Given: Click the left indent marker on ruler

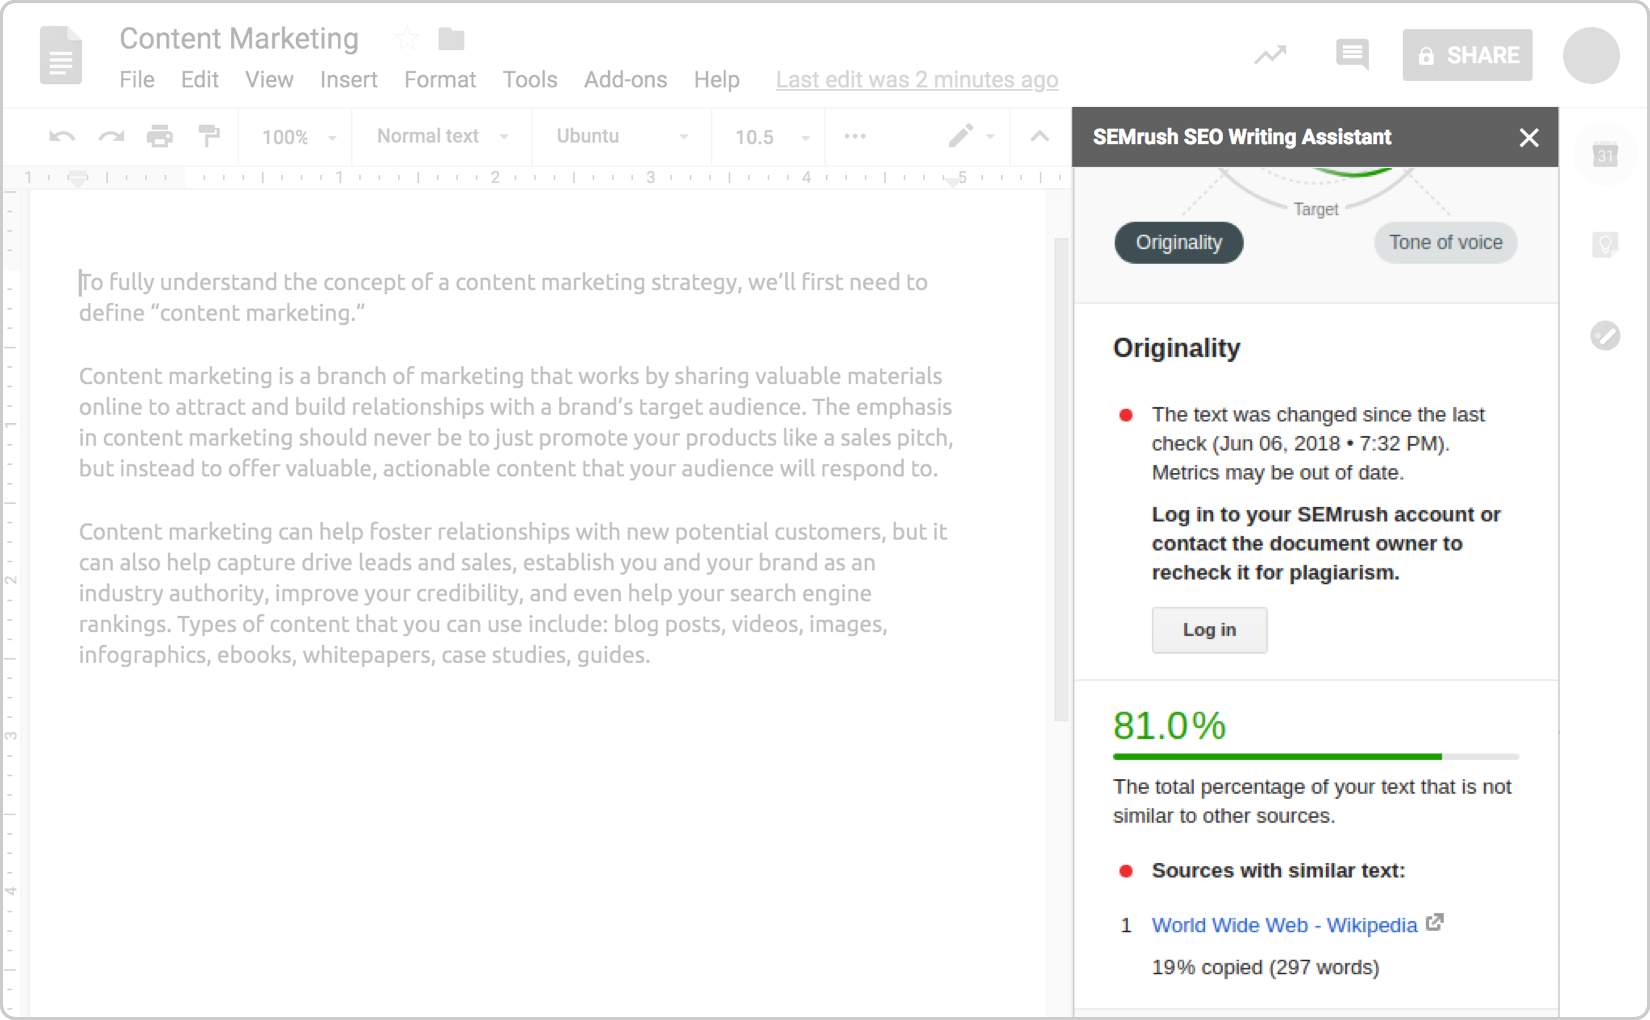Looking at the screenshot, I should (x=77, y=178).
